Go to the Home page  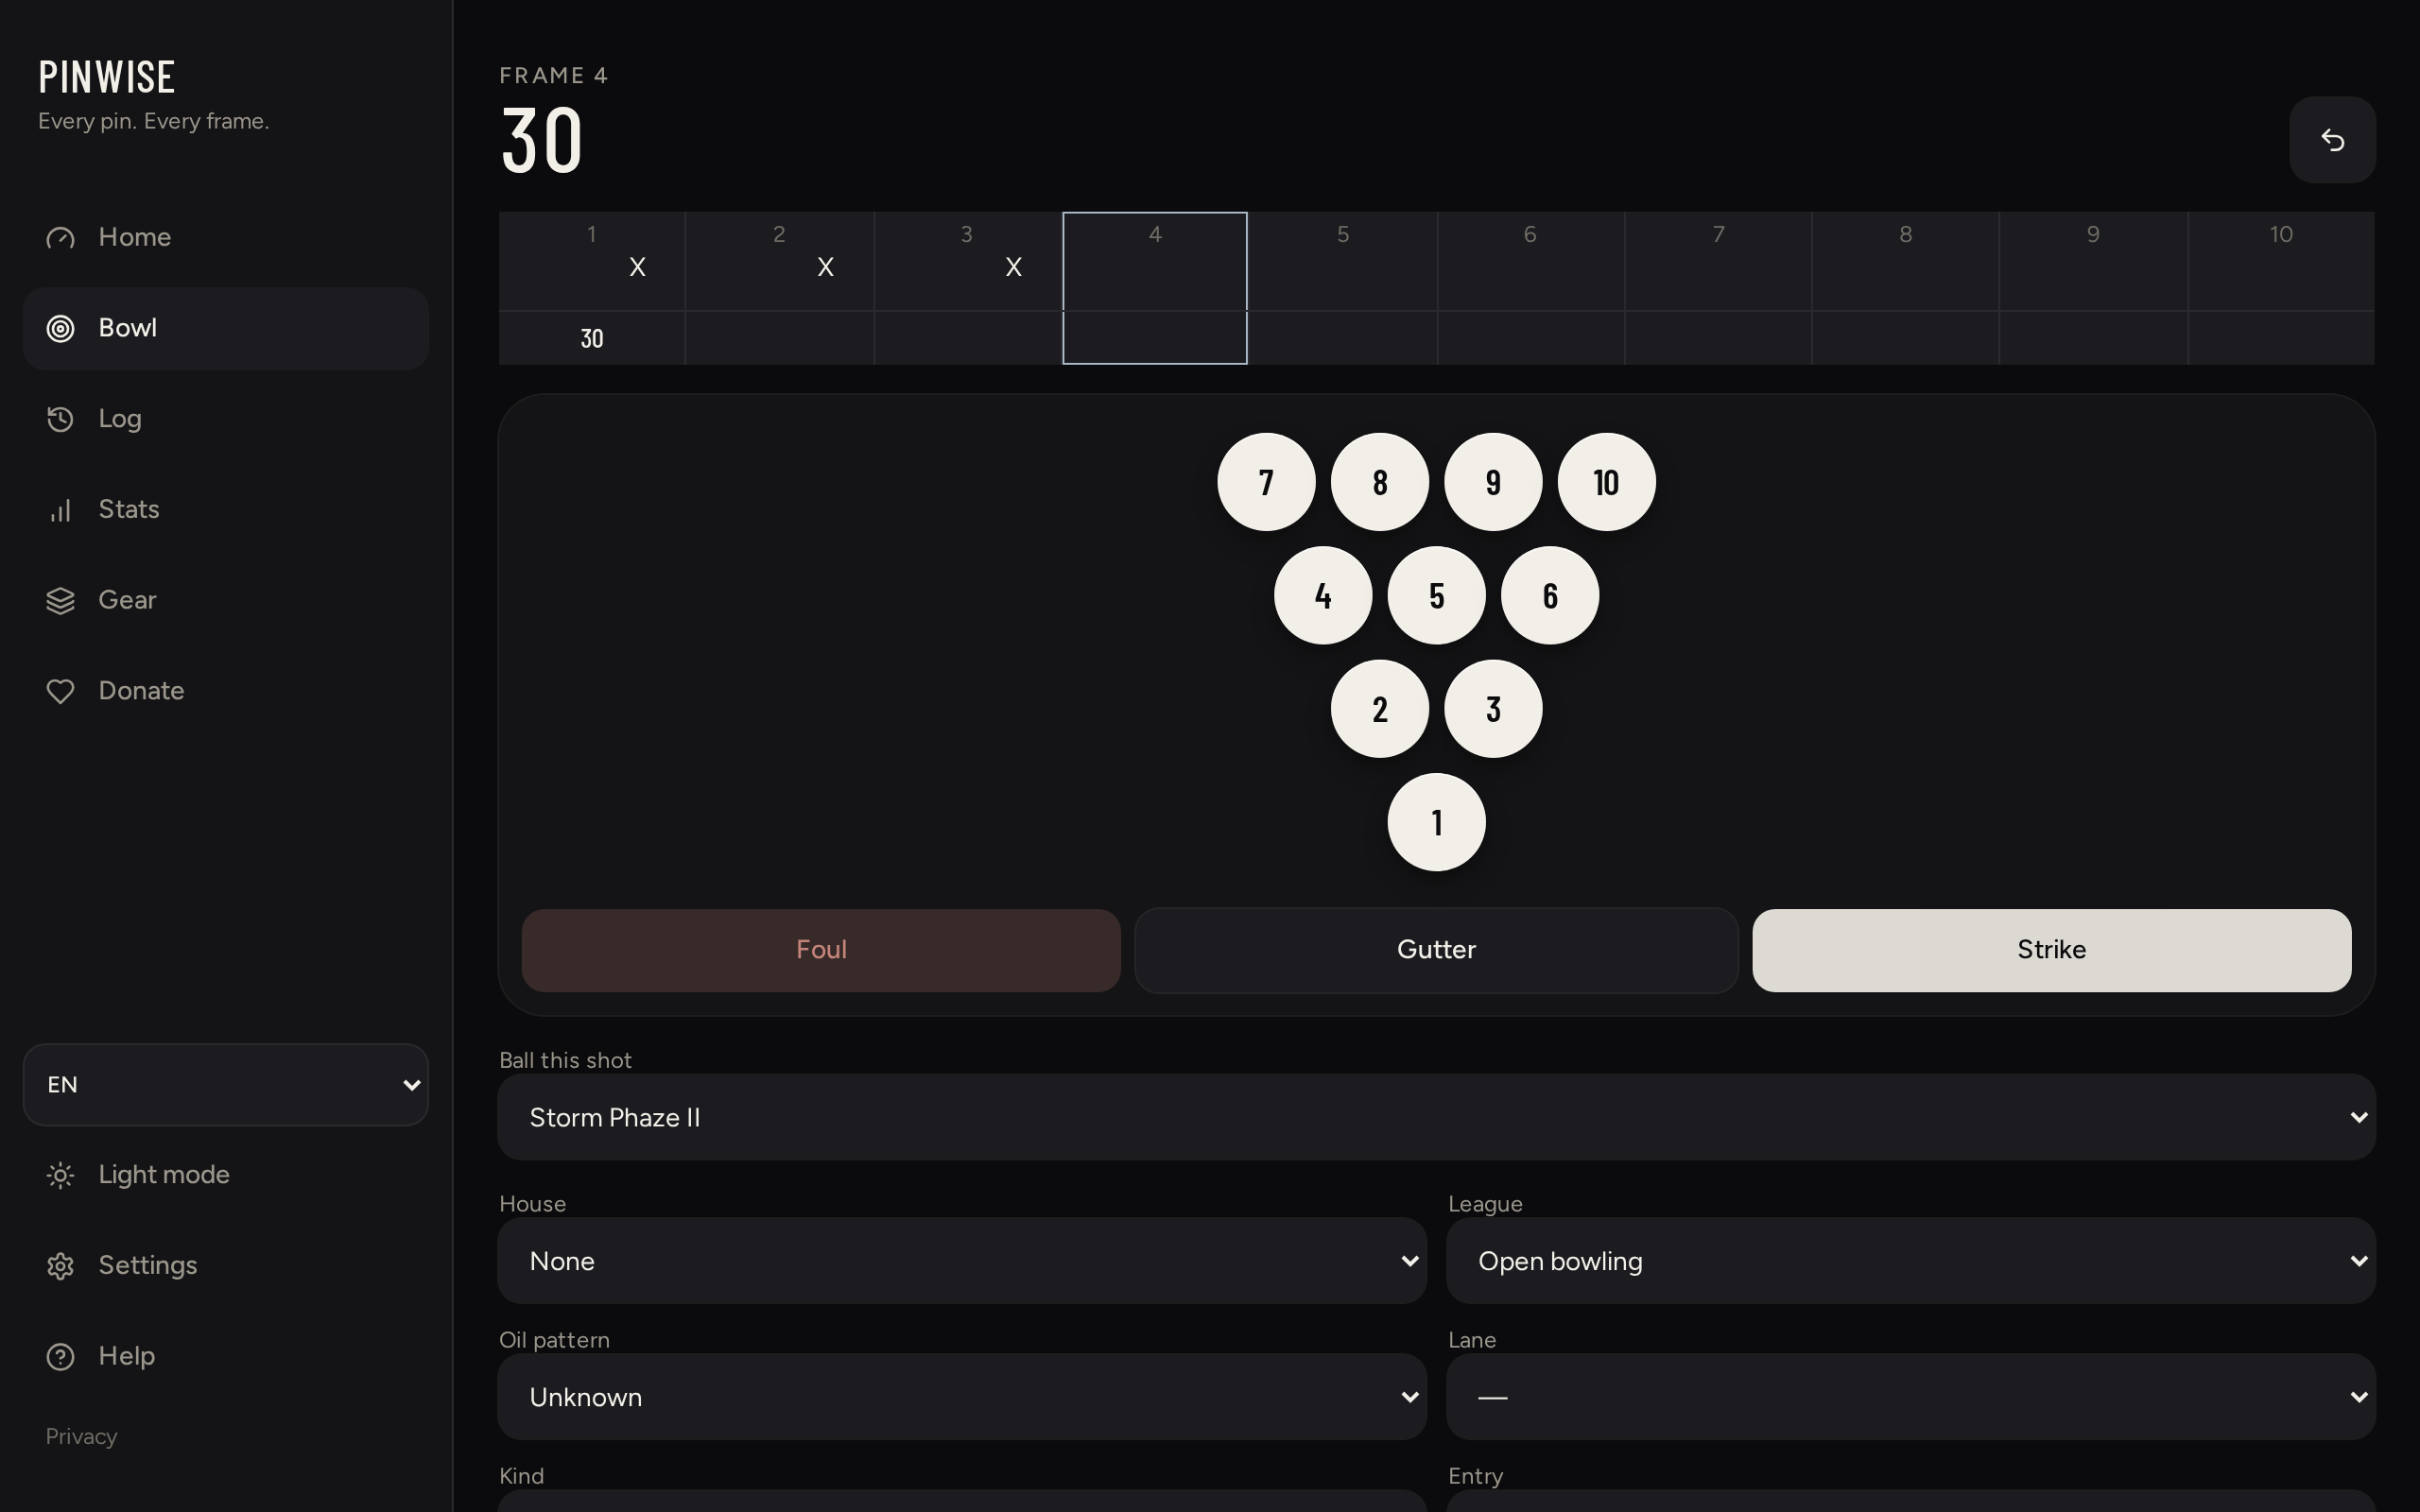point(226,238)
